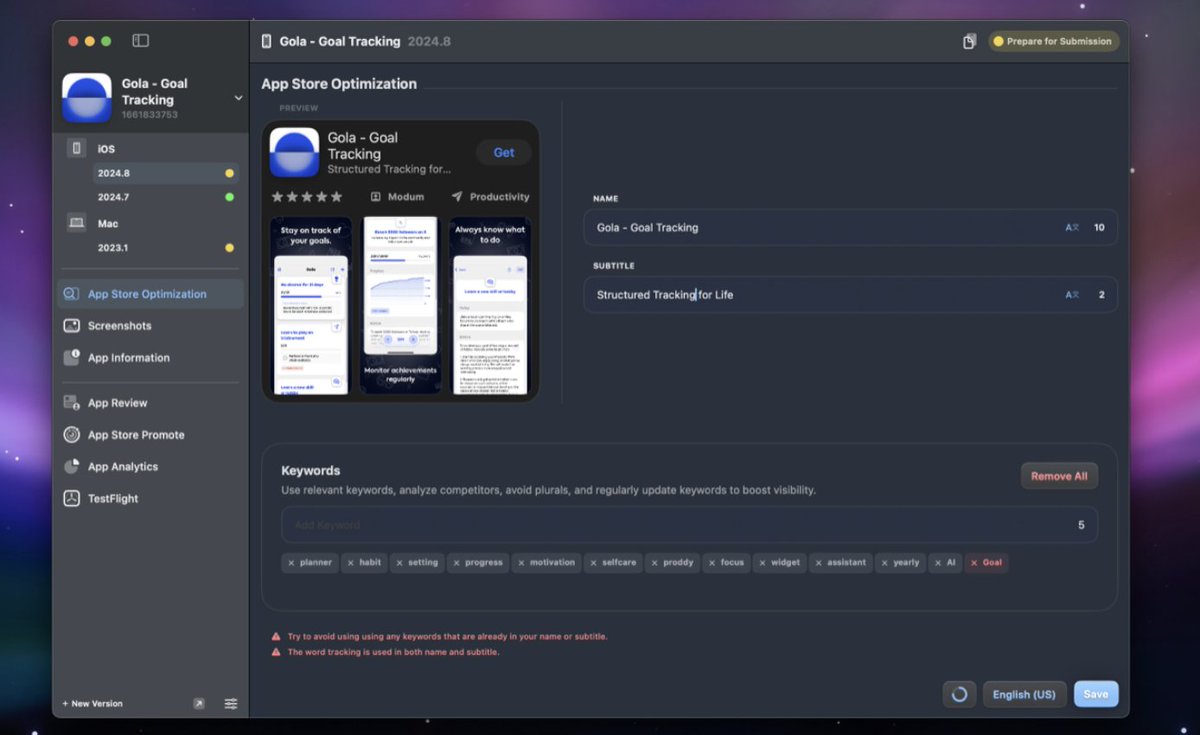Click Prepare for Submission status button
Image resolution: width=1200 pixels, height=735 pixels.
pos(1054,41)
